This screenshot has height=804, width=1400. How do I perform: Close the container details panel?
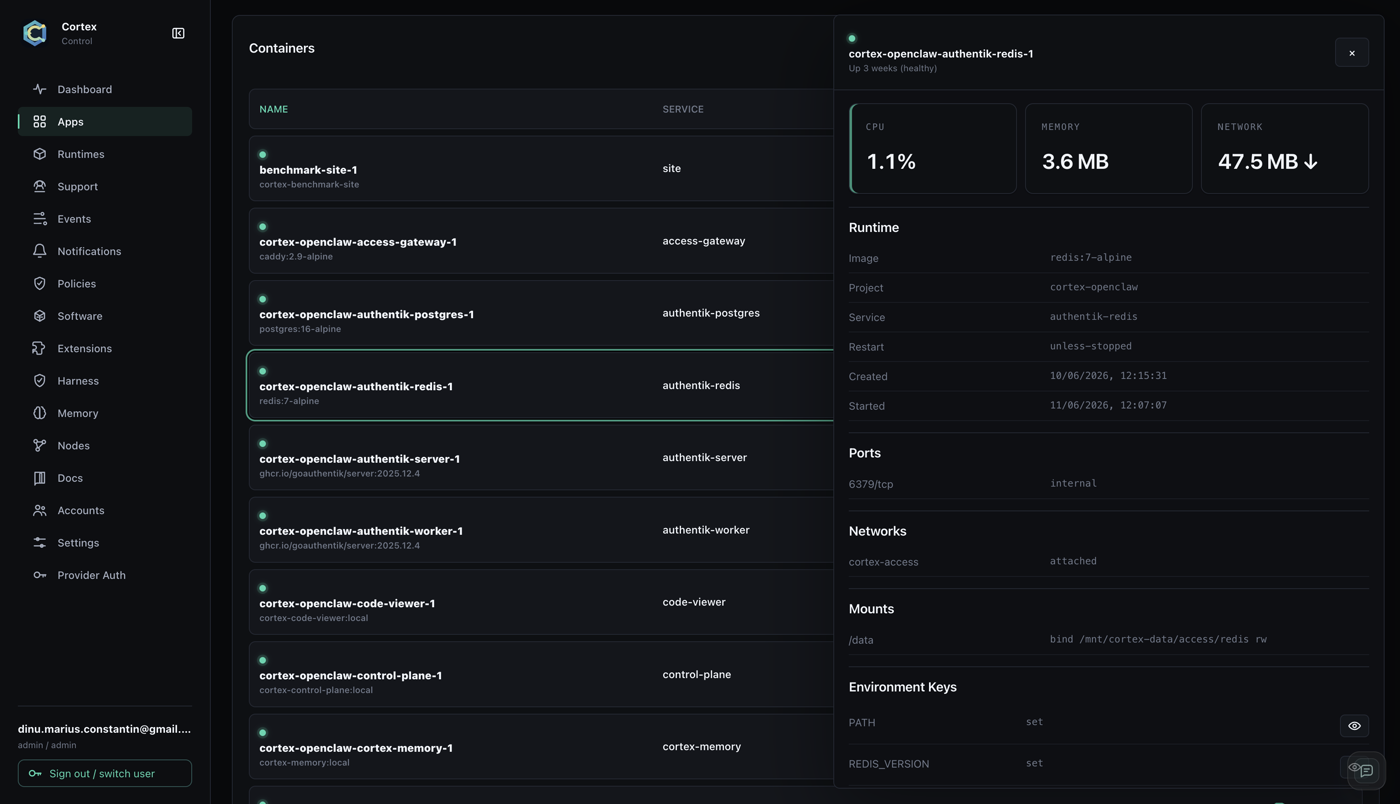pos(1352,53)
